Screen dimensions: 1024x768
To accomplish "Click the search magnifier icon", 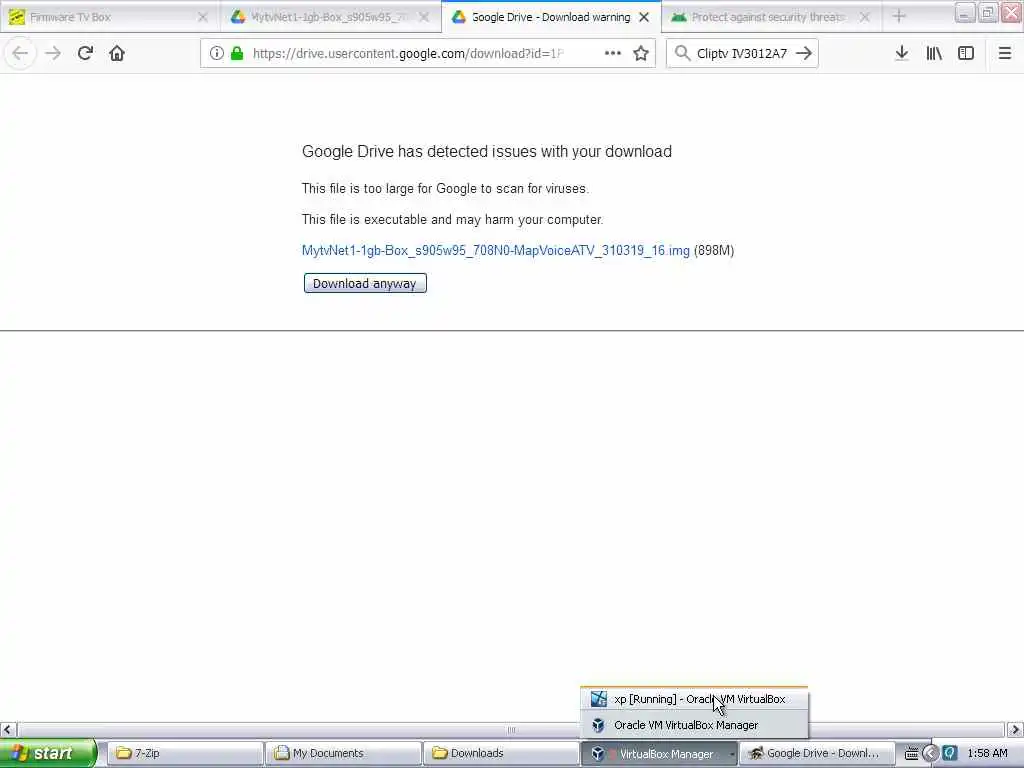I will pos(682,53).
